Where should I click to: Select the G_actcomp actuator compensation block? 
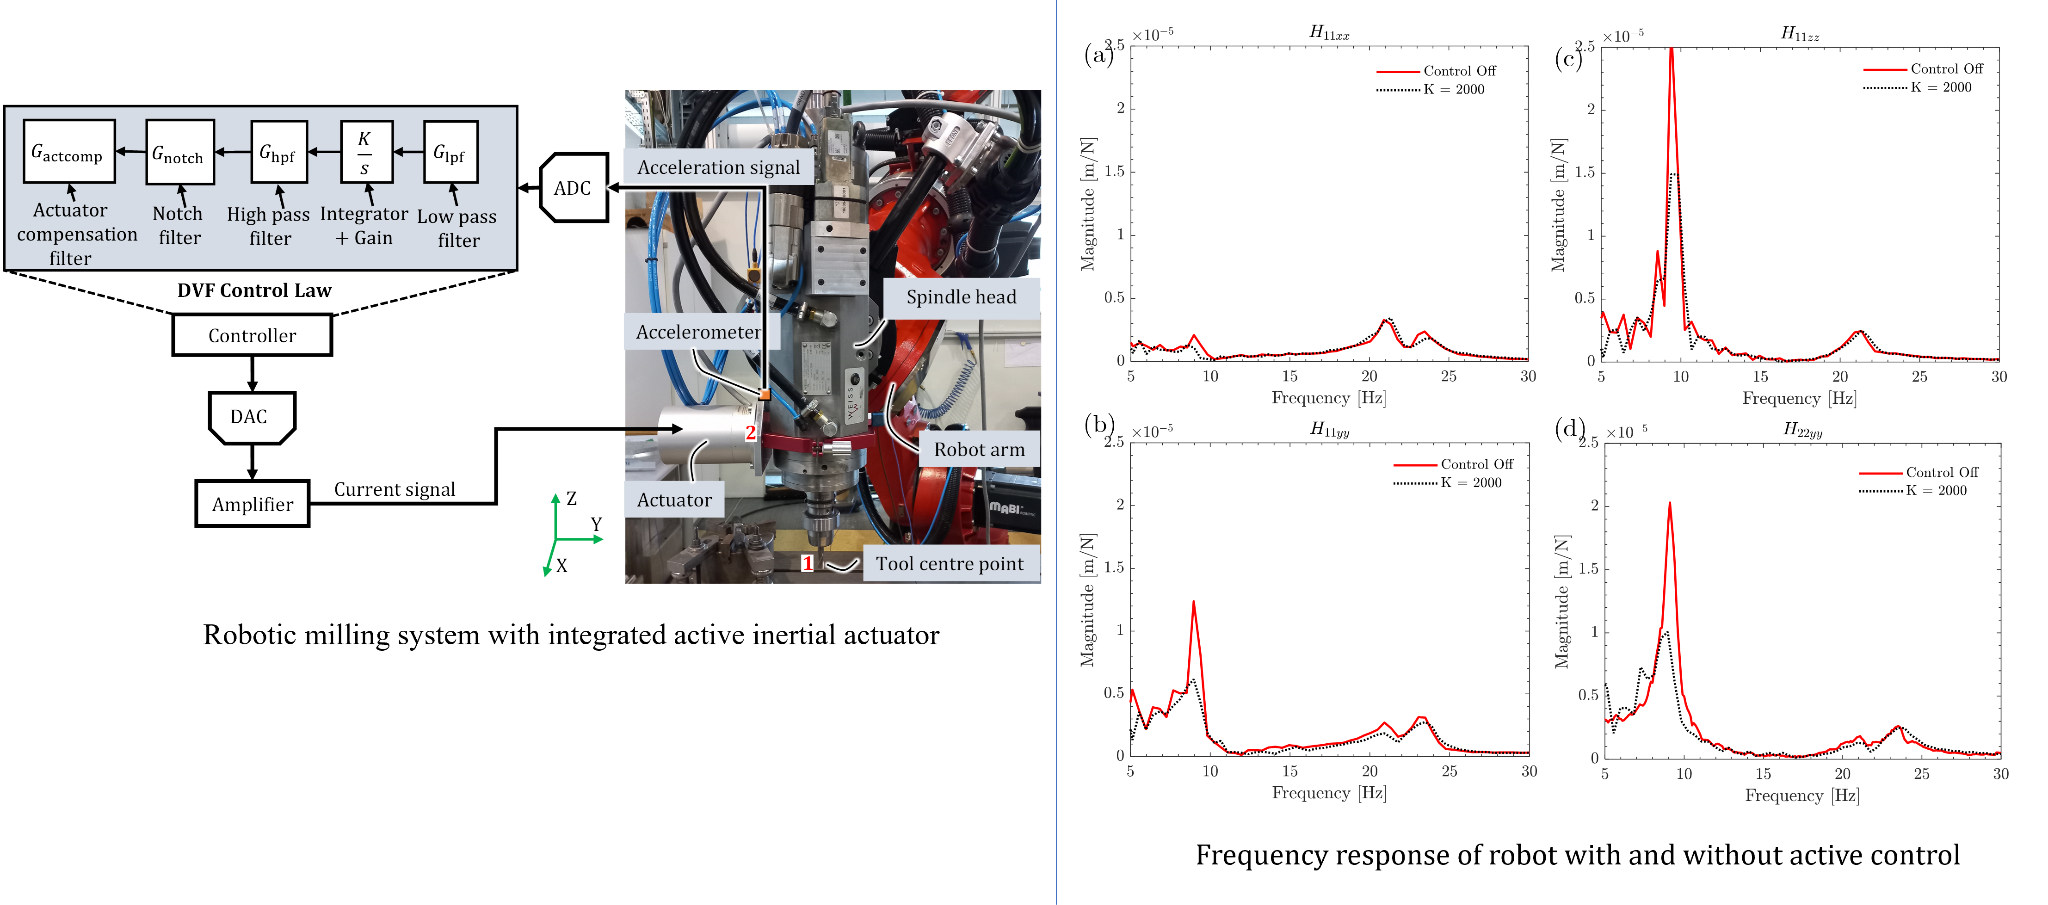(x=70, y=152)
